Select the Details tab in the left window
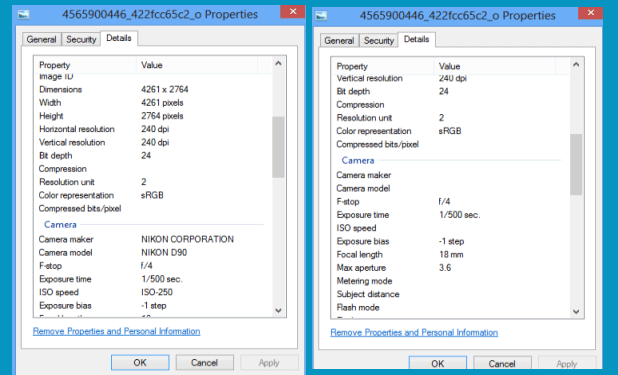This screenshot has height=375, width=618. [119, 38]
